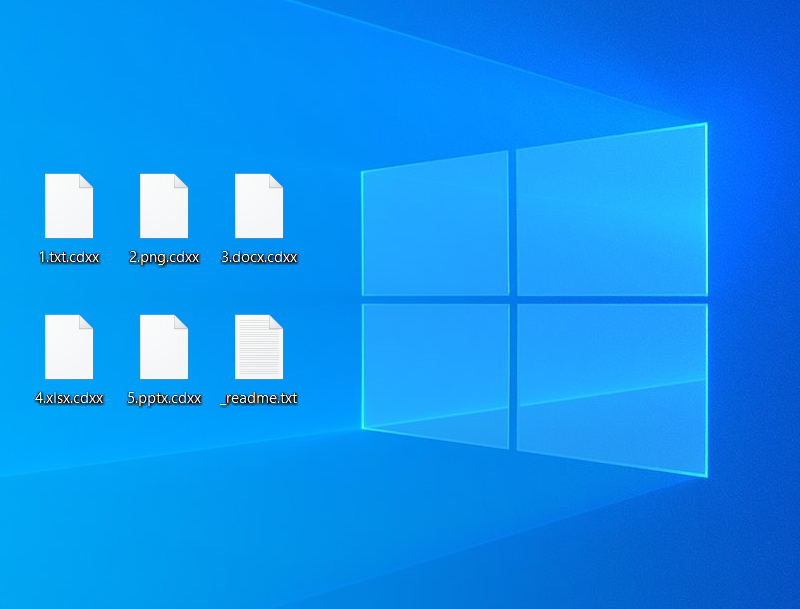Click the folded corner of the 3.docx.cdxx icon
The width and height of the screenshot is (800, 609).
coord(276,181)
